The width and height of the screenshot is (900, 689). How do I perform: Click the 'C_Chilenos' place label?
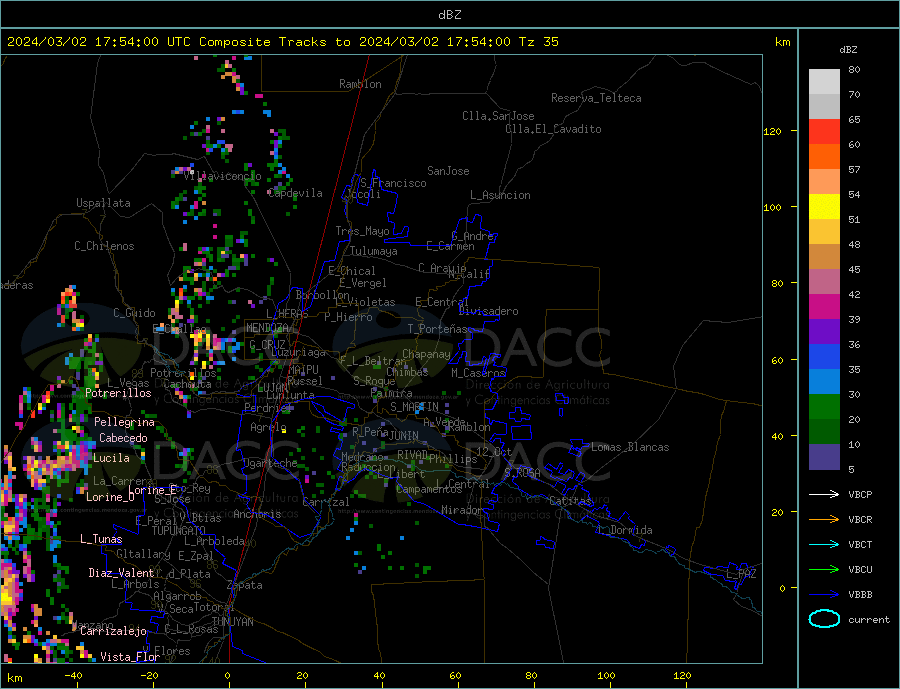pyautogui.click(x=104, y=246)
